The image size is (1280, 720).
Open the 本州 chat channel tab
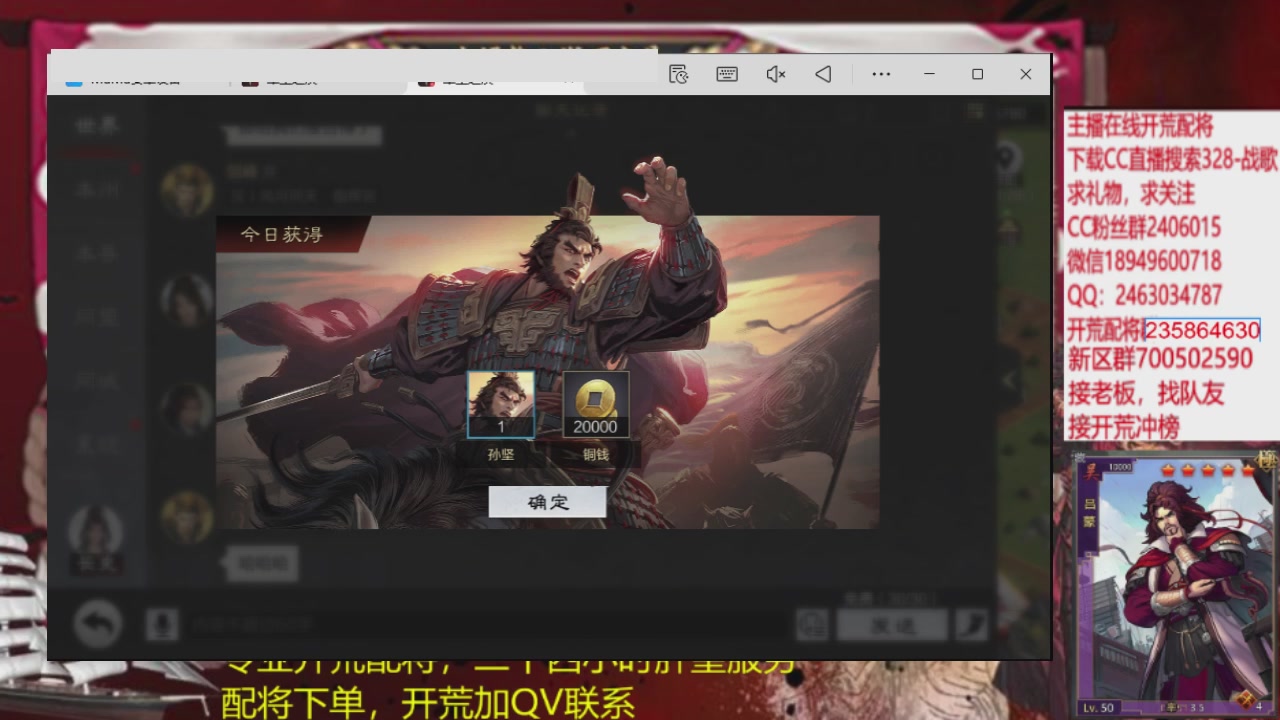97,189
